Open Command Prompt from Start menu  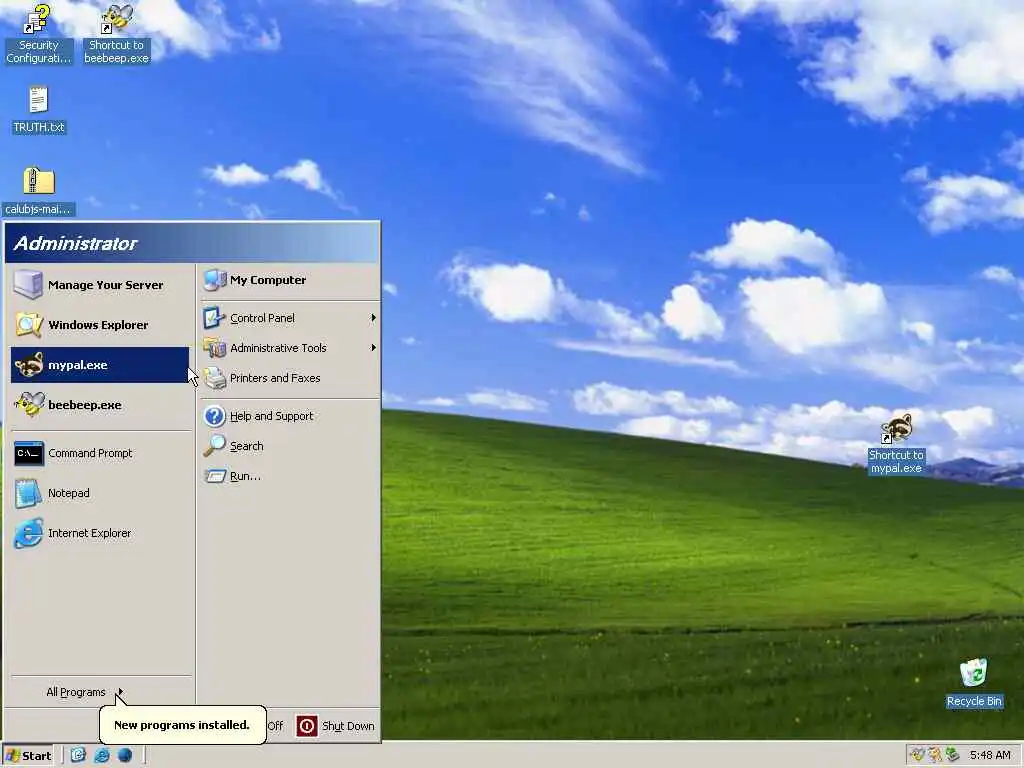click(x=100, y=453)
